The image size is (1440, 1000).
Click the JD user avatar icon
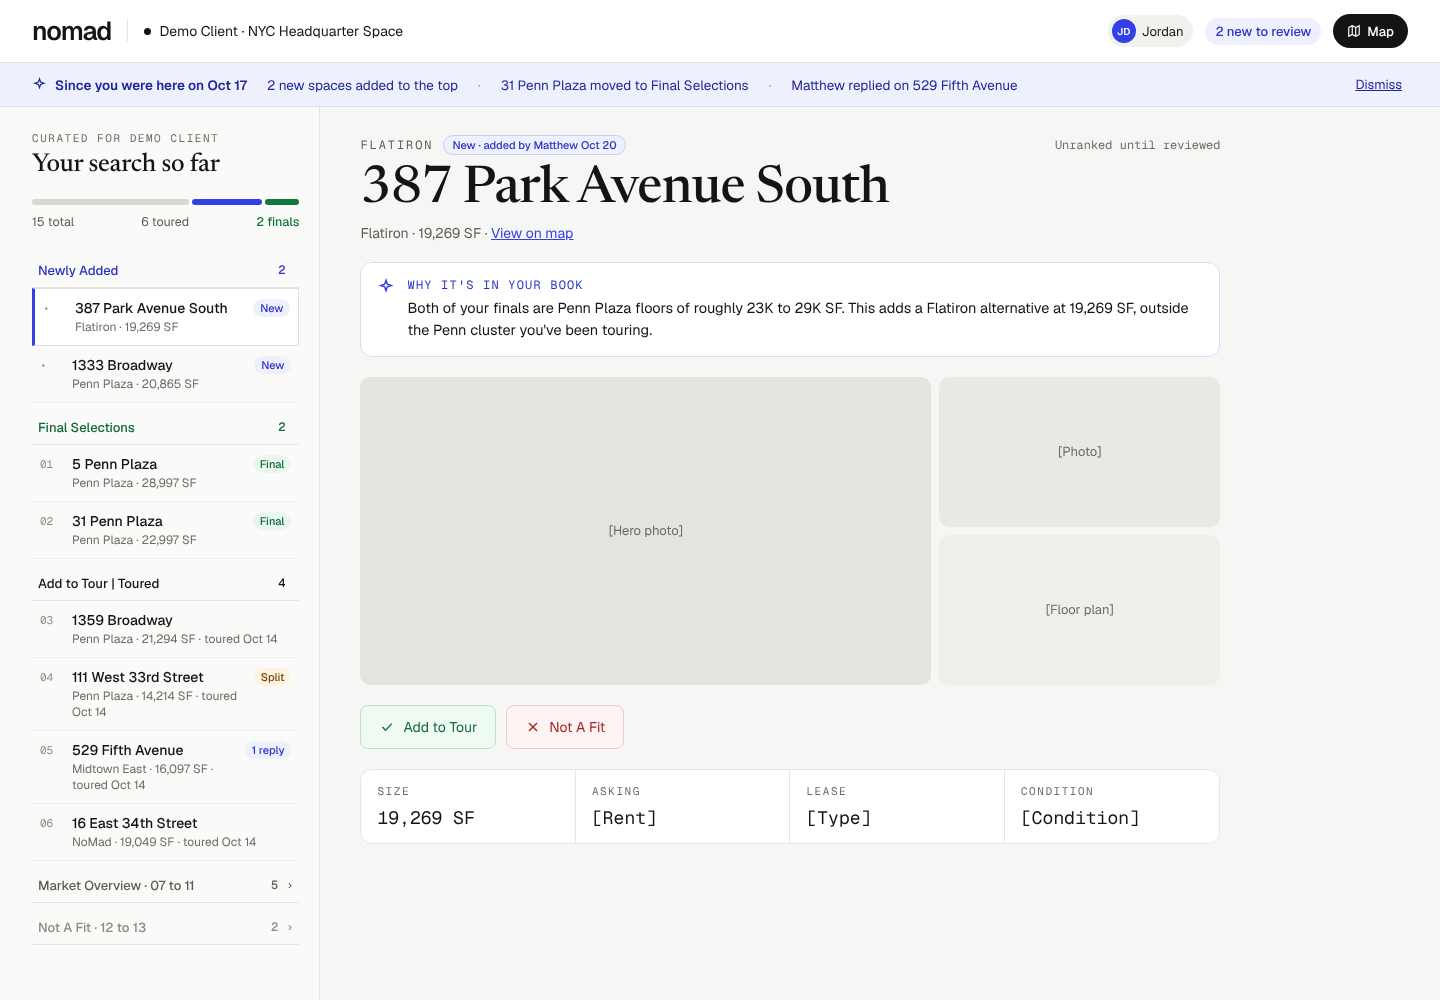[1124, 31]
